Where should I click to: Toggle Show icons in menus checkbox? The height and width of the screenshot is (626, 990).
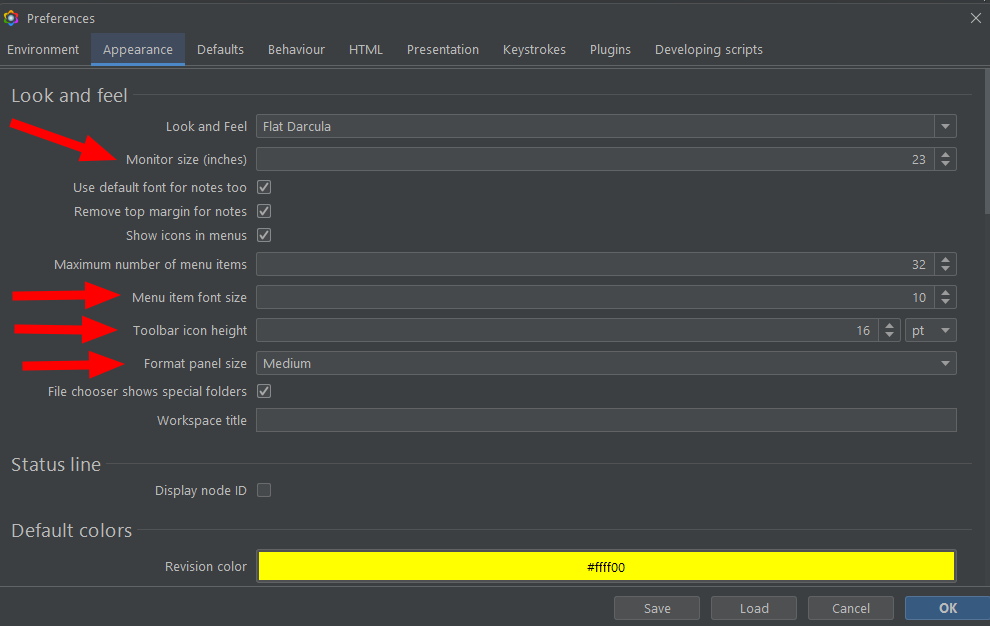point(264,235)
